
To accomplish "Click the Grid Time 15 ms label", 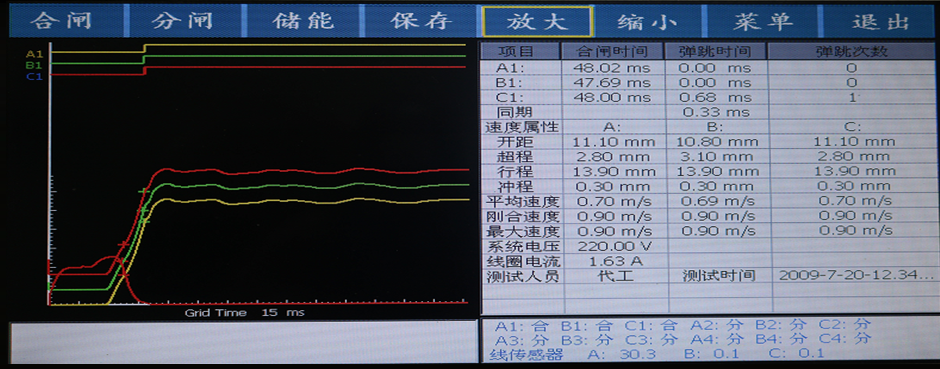I will 244,313.
